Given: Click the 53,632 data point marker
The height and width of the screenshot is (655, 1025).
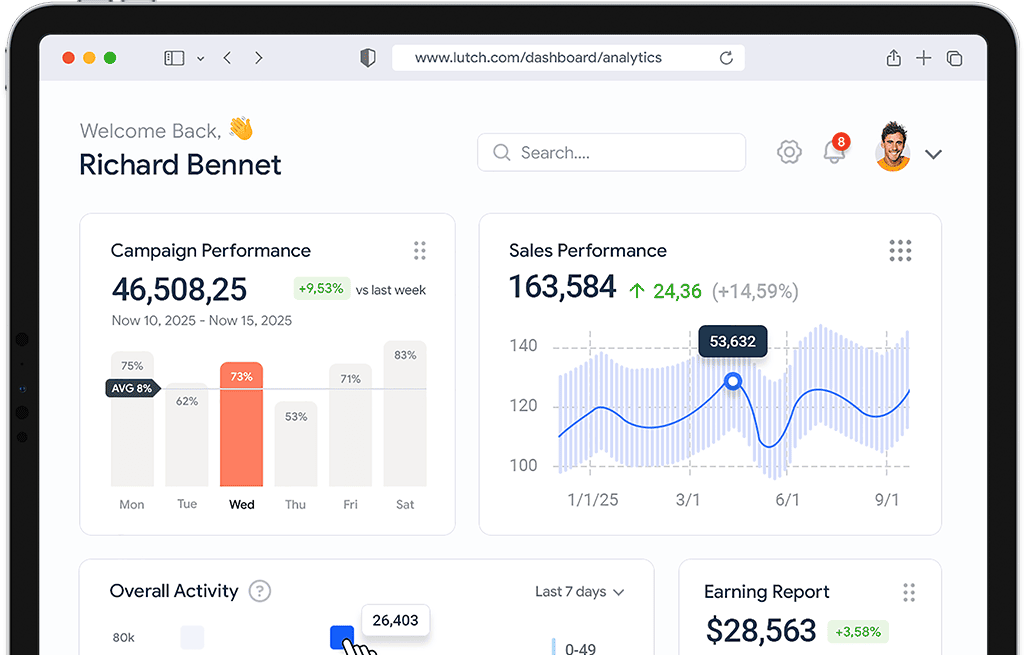Looking at the screenshot, I should click(733, 381).
